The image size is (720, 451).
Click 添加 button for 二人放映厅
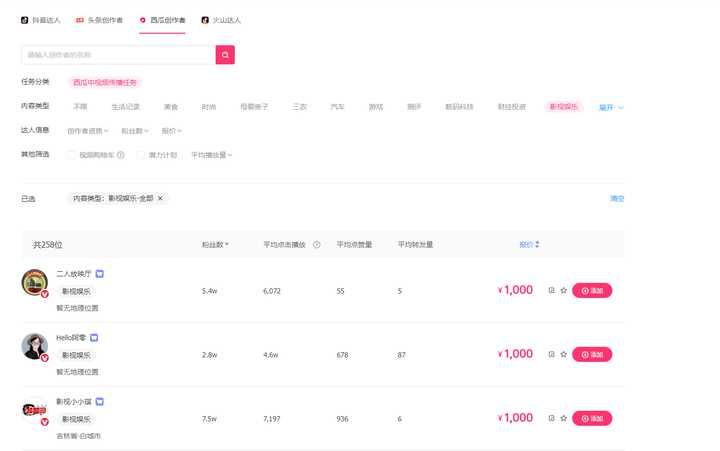(592, 291)
